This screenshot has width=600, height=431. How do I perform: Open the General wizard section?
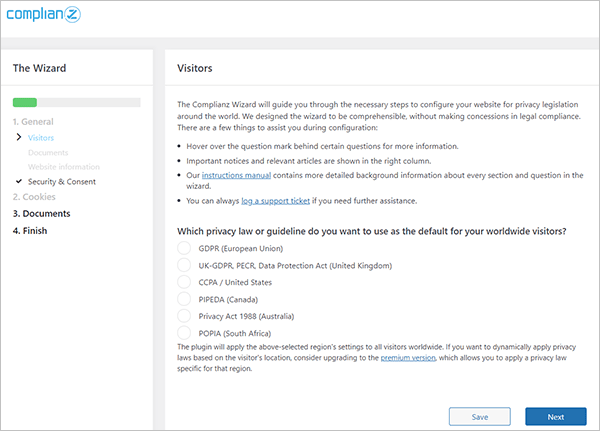[35, 121]
